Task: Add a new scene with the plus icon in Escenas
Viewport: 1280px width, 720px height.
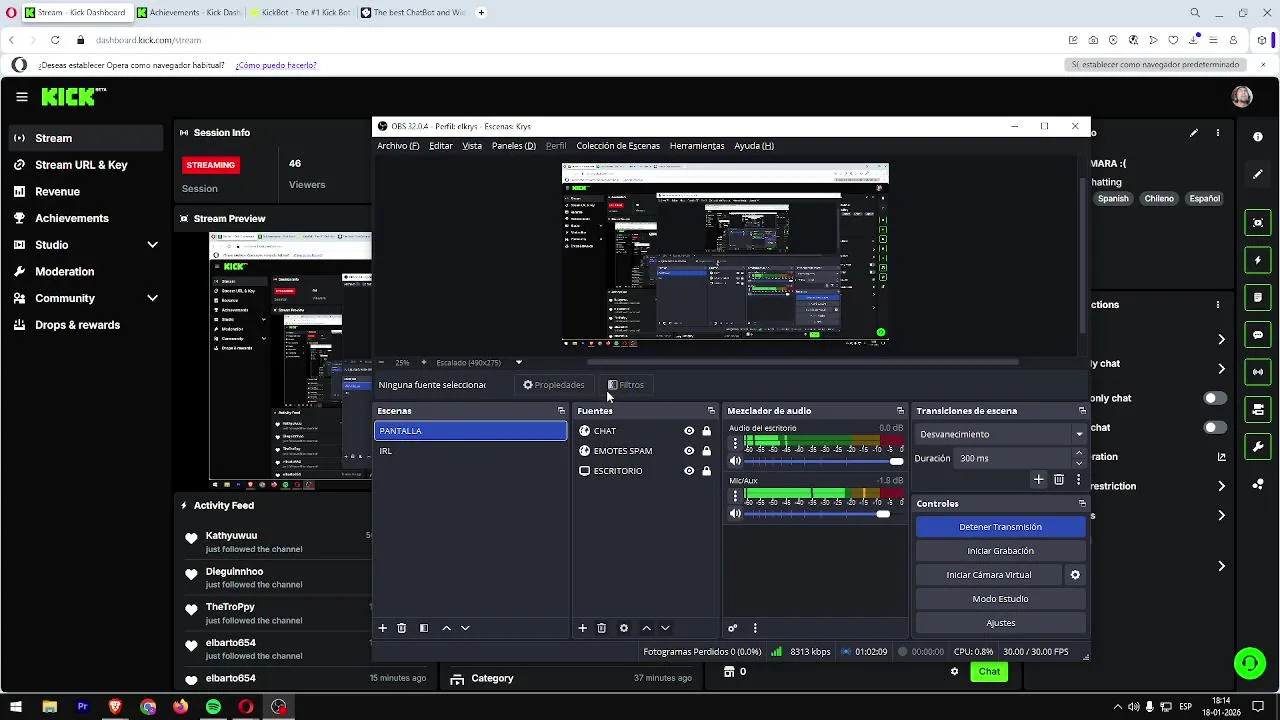Action: tap(382, 628)
